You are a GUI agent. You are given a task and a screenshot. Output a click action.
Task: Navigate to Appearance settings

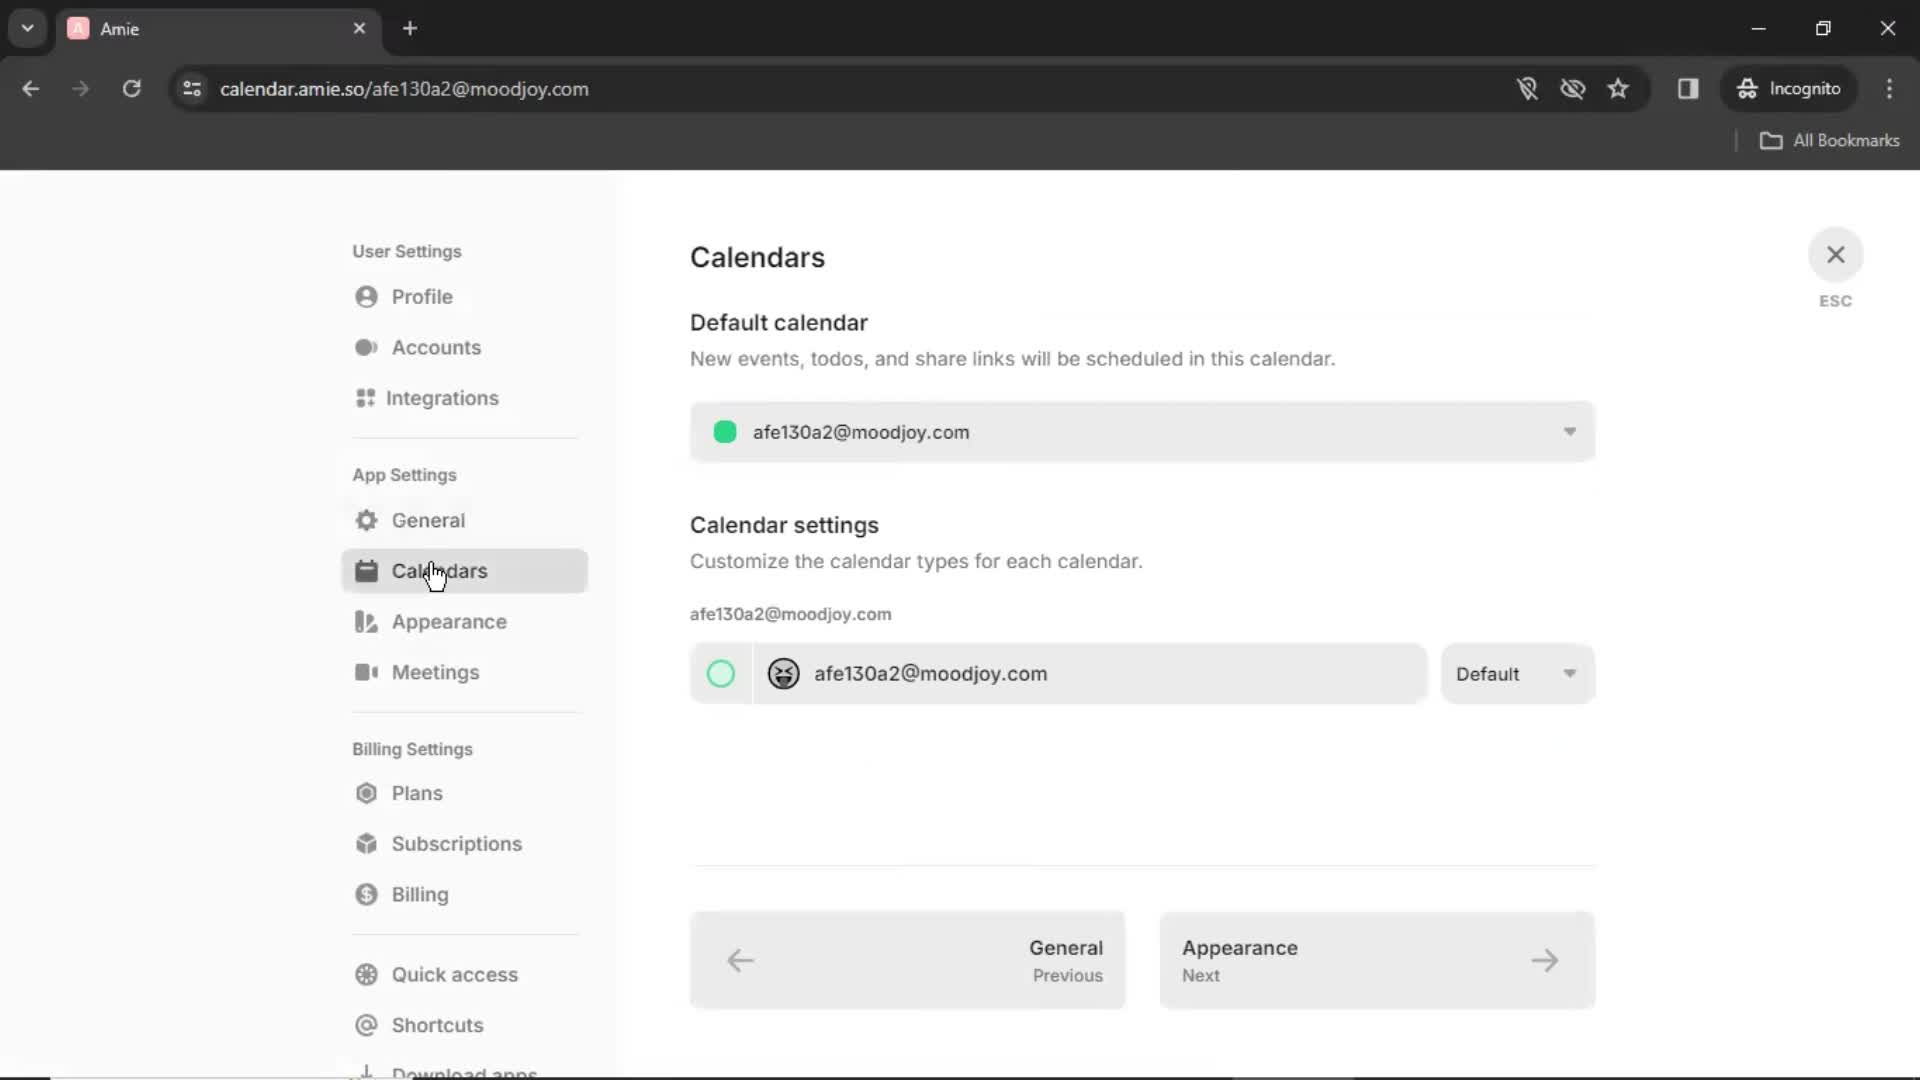pos(450,621)
